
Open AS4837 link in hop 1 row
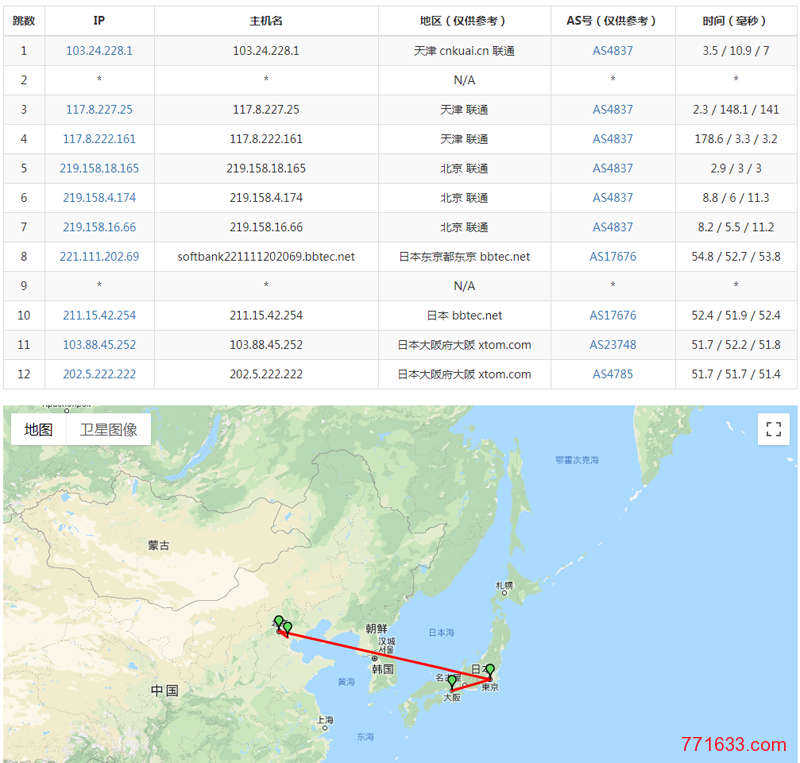click(612, 51)
